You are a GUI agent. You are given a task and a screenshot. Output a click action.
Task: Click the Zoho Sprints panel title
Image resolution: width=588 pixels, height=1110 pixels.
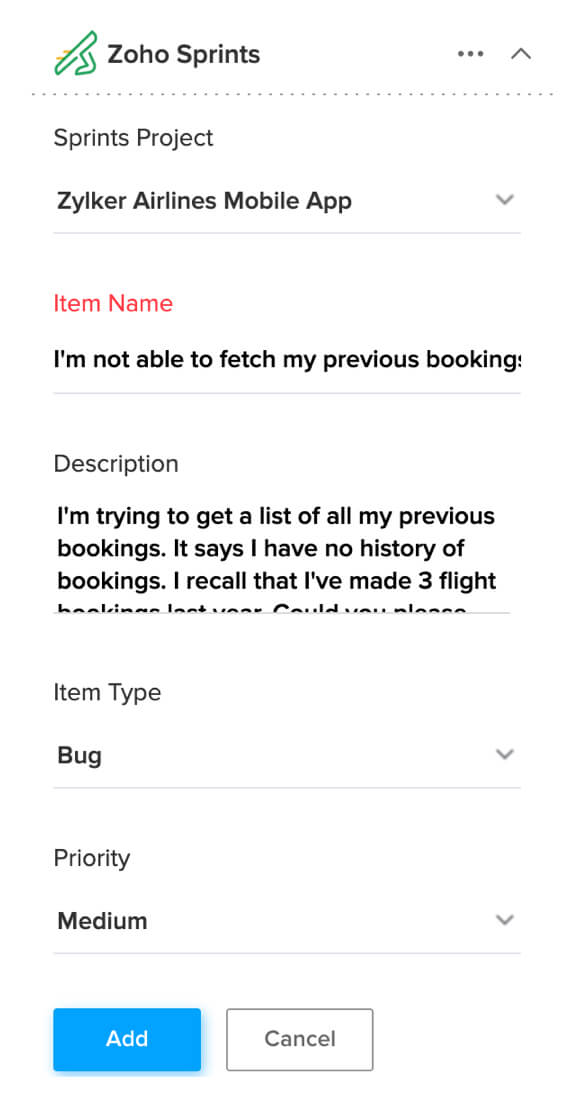pyautogui.click(x=184, y=55)
